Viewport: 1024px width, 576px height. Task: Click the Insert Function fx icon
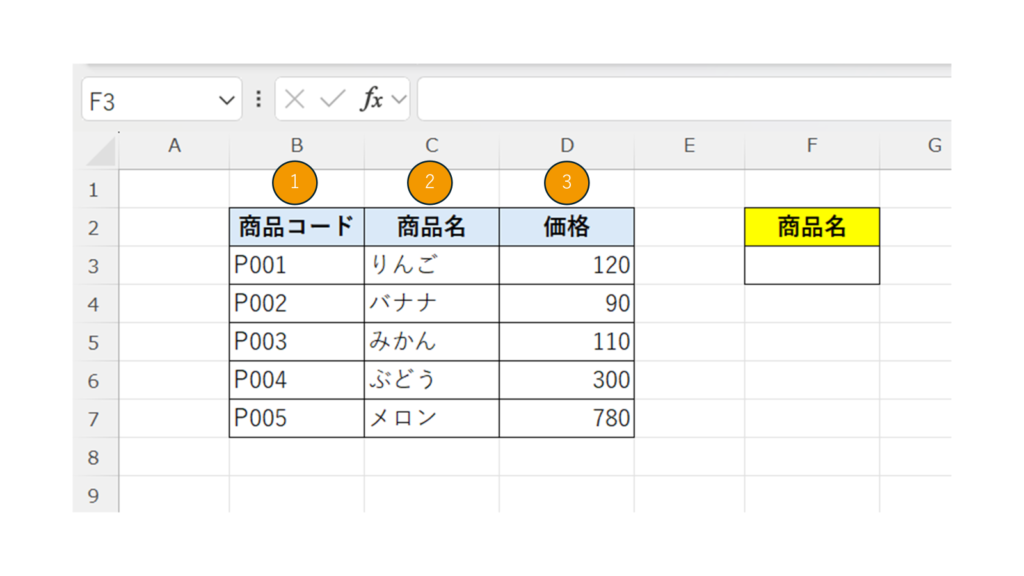372,100
